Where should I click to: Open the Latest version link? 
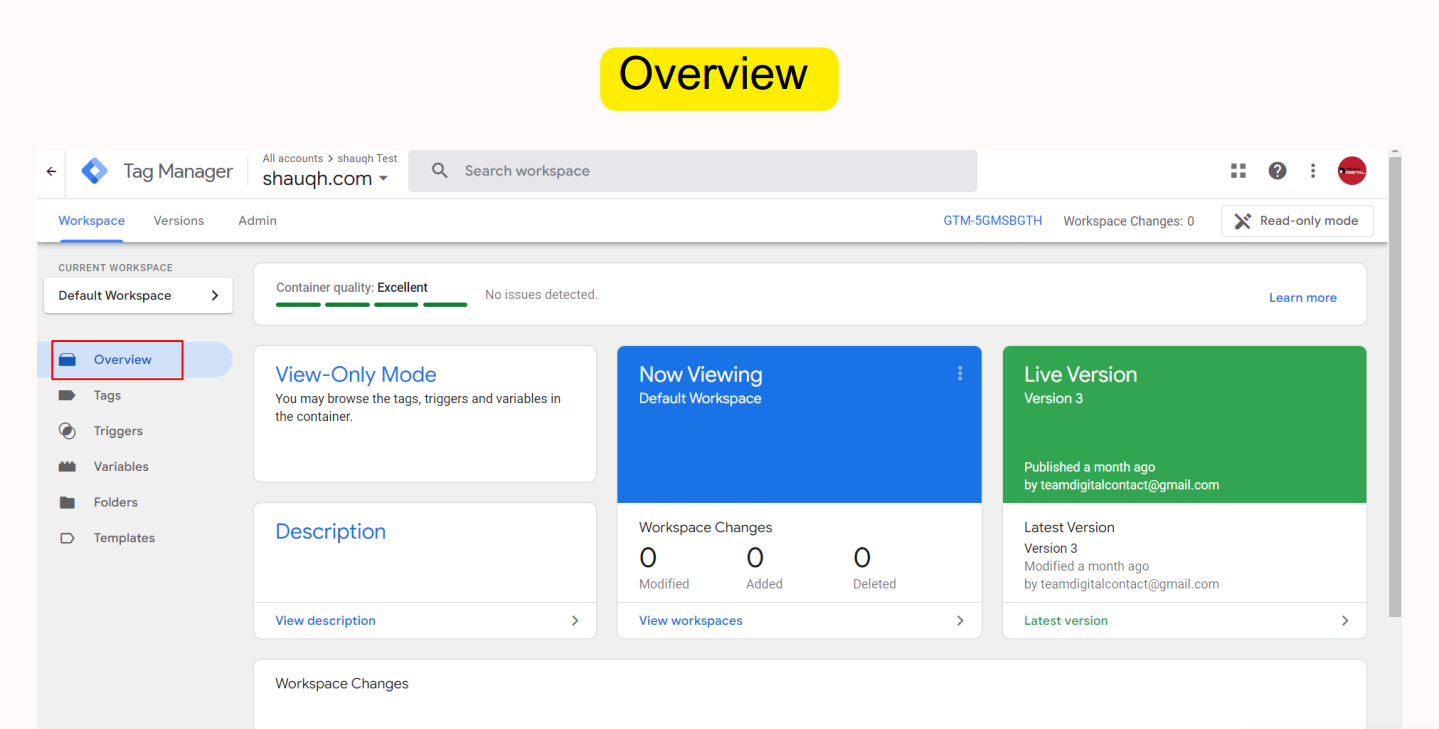click(1066, 621)
